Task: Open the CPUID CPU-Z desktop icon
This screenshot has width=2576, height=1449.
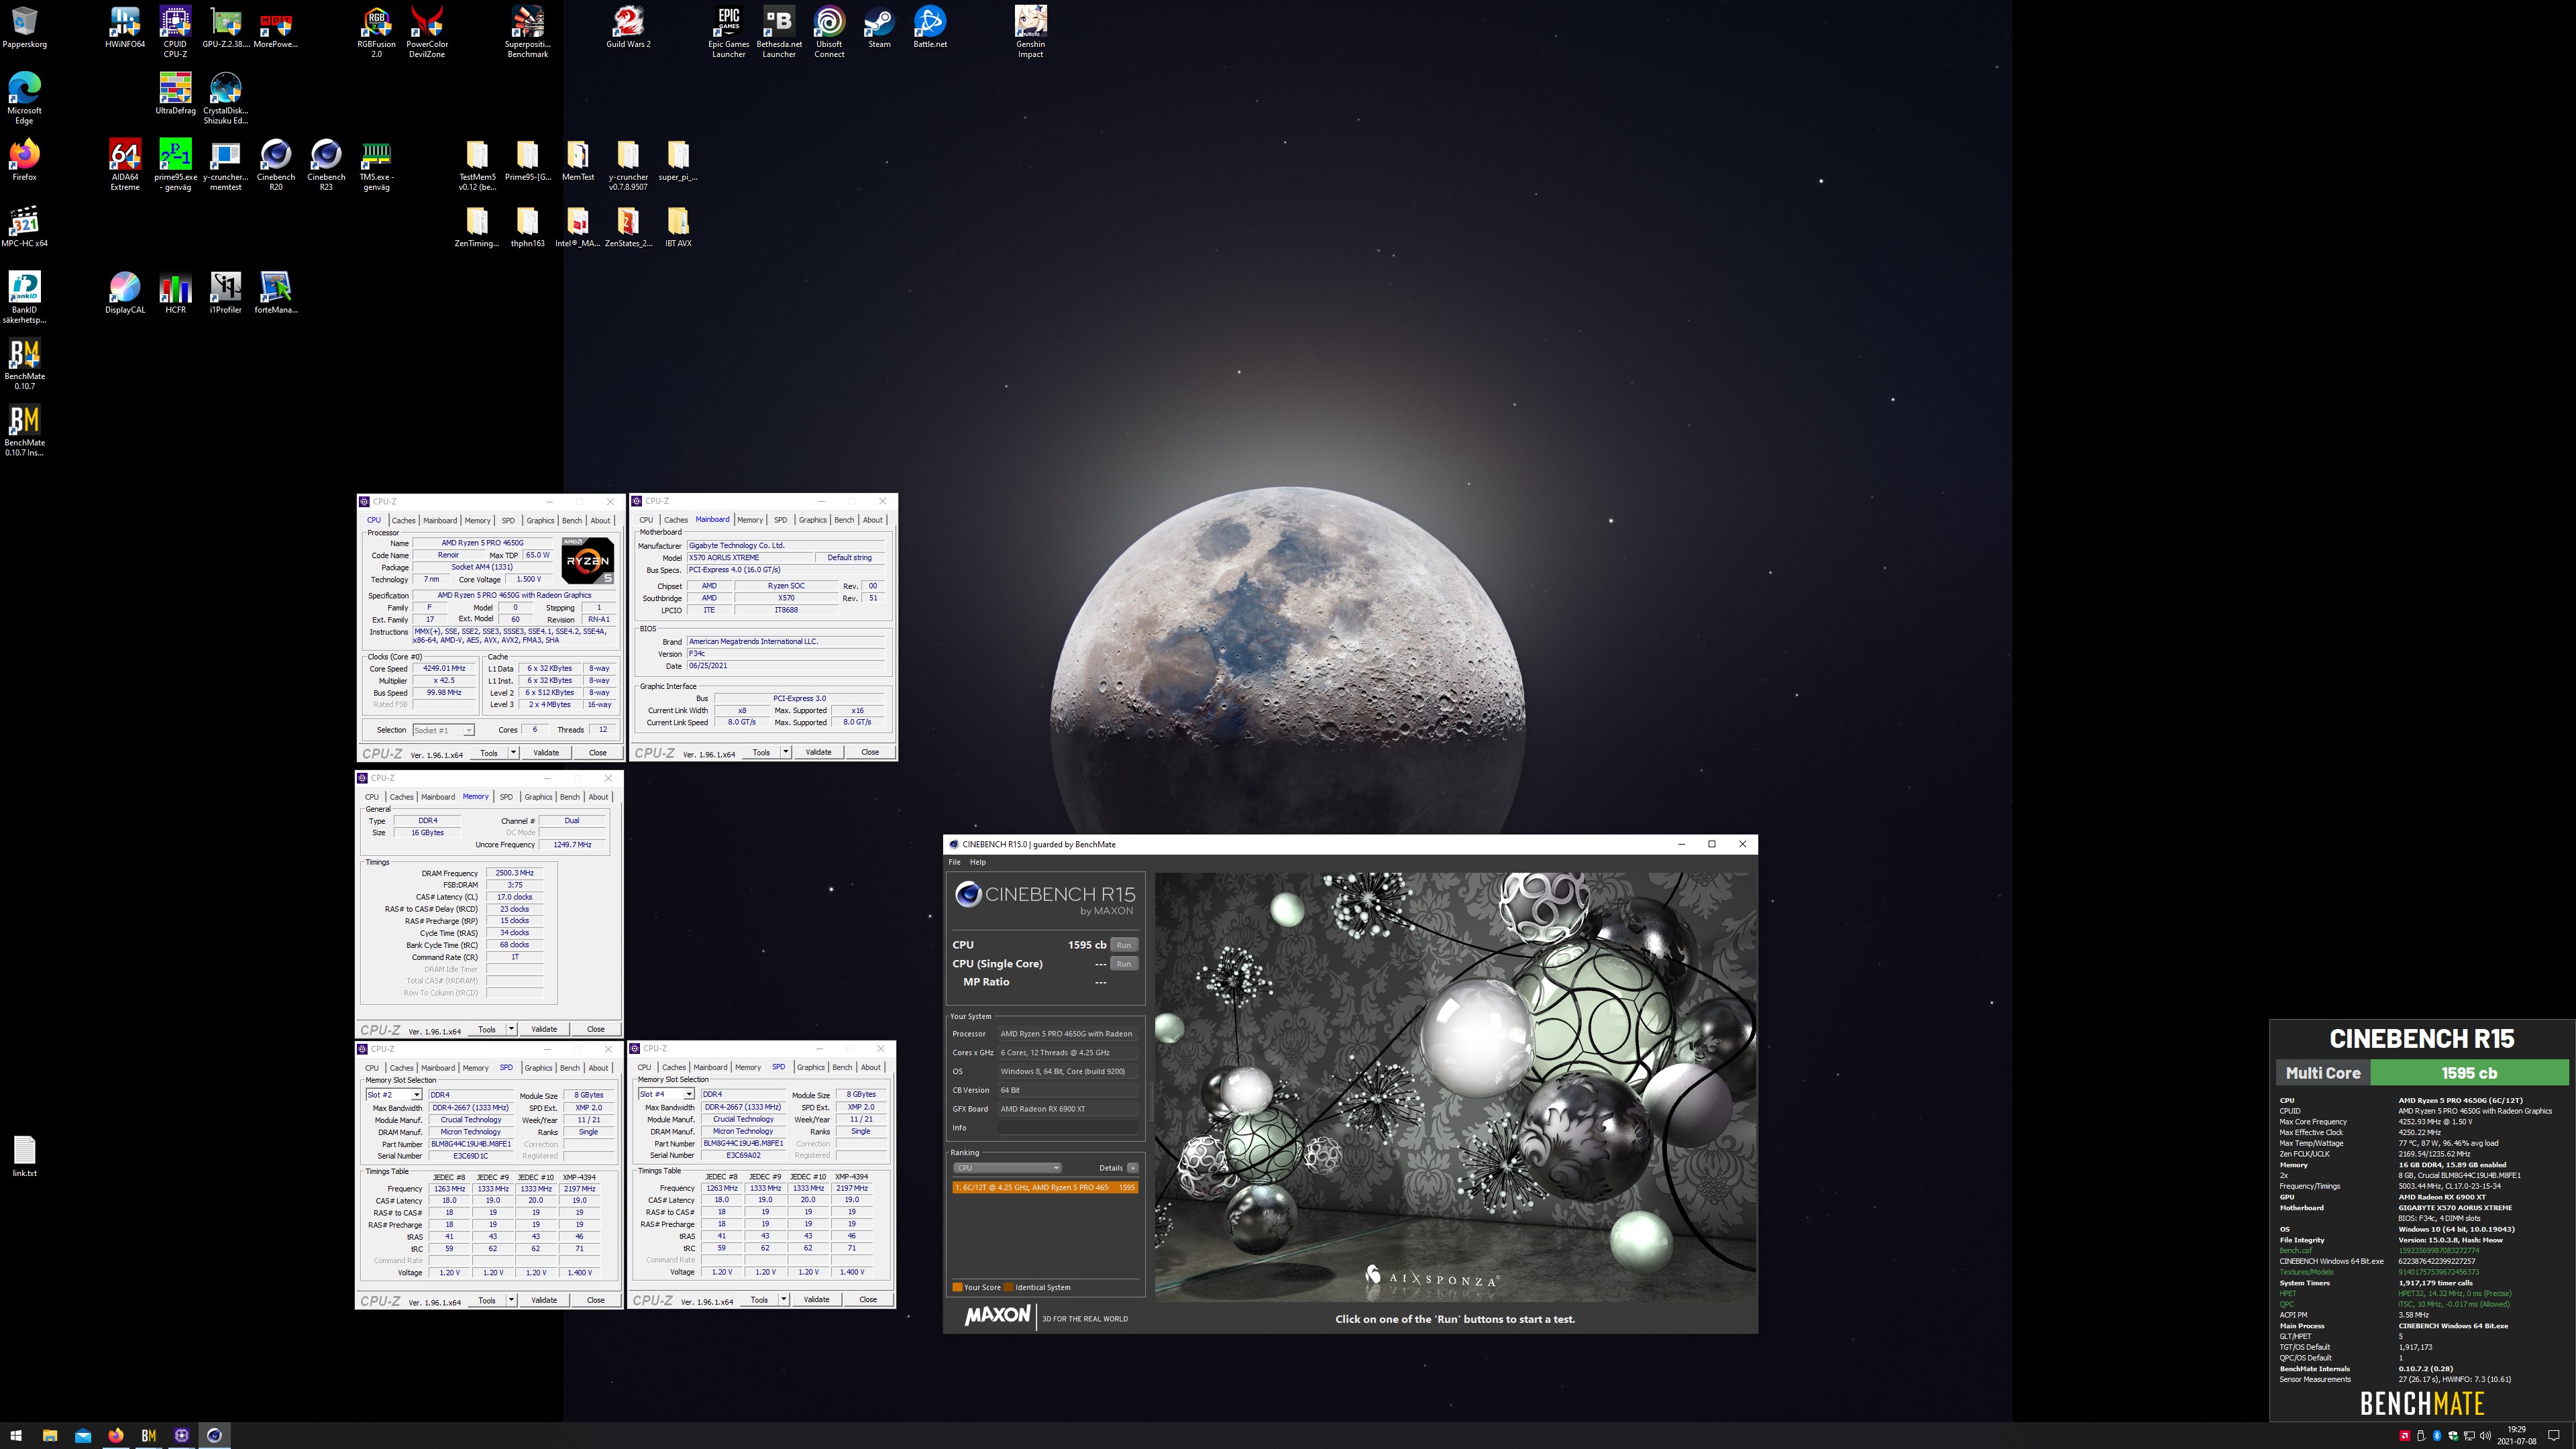Action: tap(175, 32)
